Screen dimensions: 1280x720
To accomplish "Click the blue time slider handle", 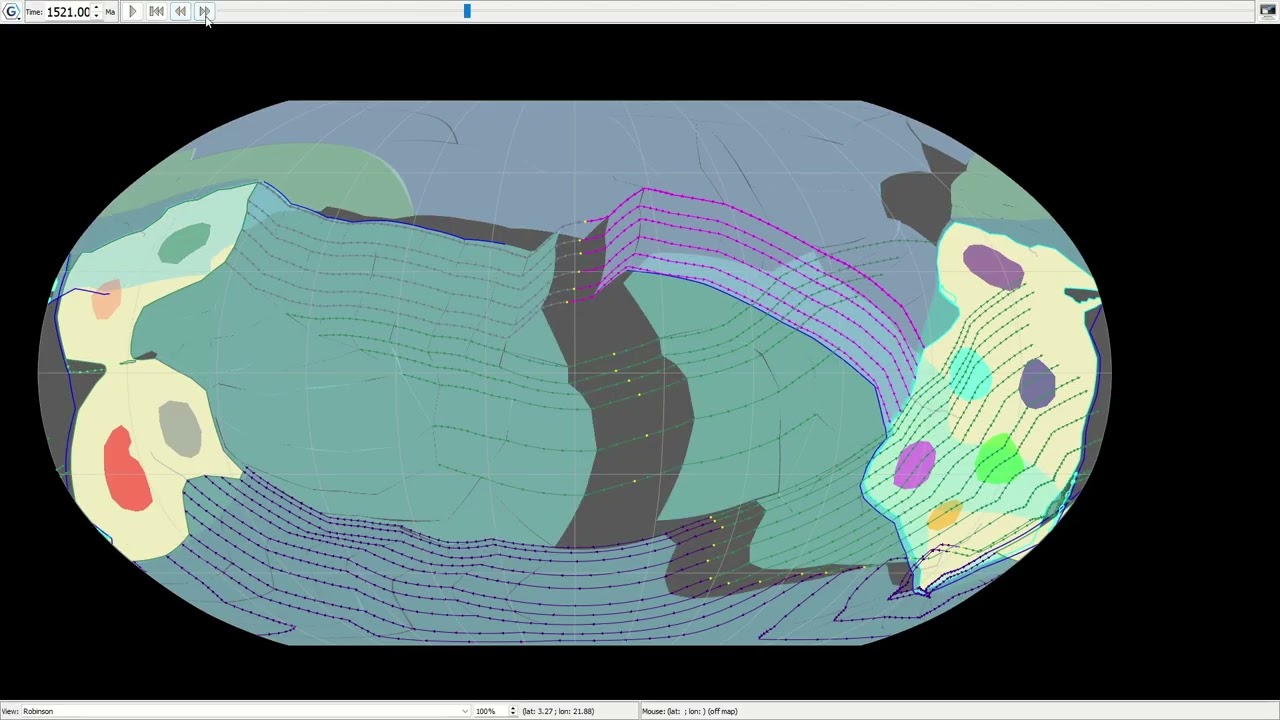I will point(467,11).
